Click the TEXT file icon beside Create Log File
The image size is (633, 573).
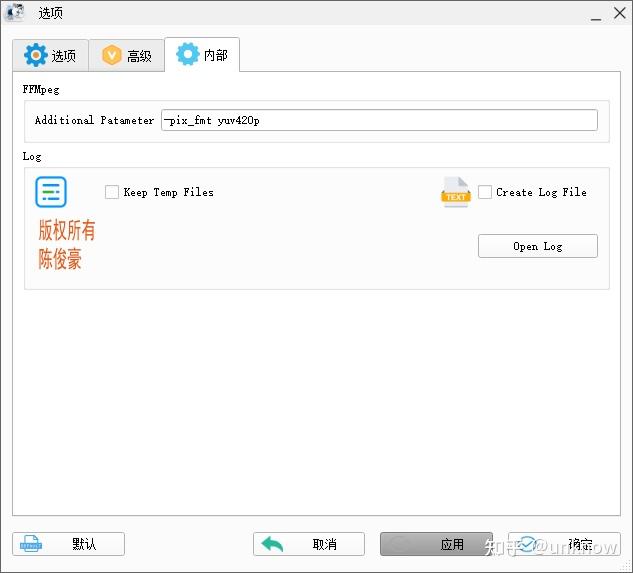tap(456, 192)
